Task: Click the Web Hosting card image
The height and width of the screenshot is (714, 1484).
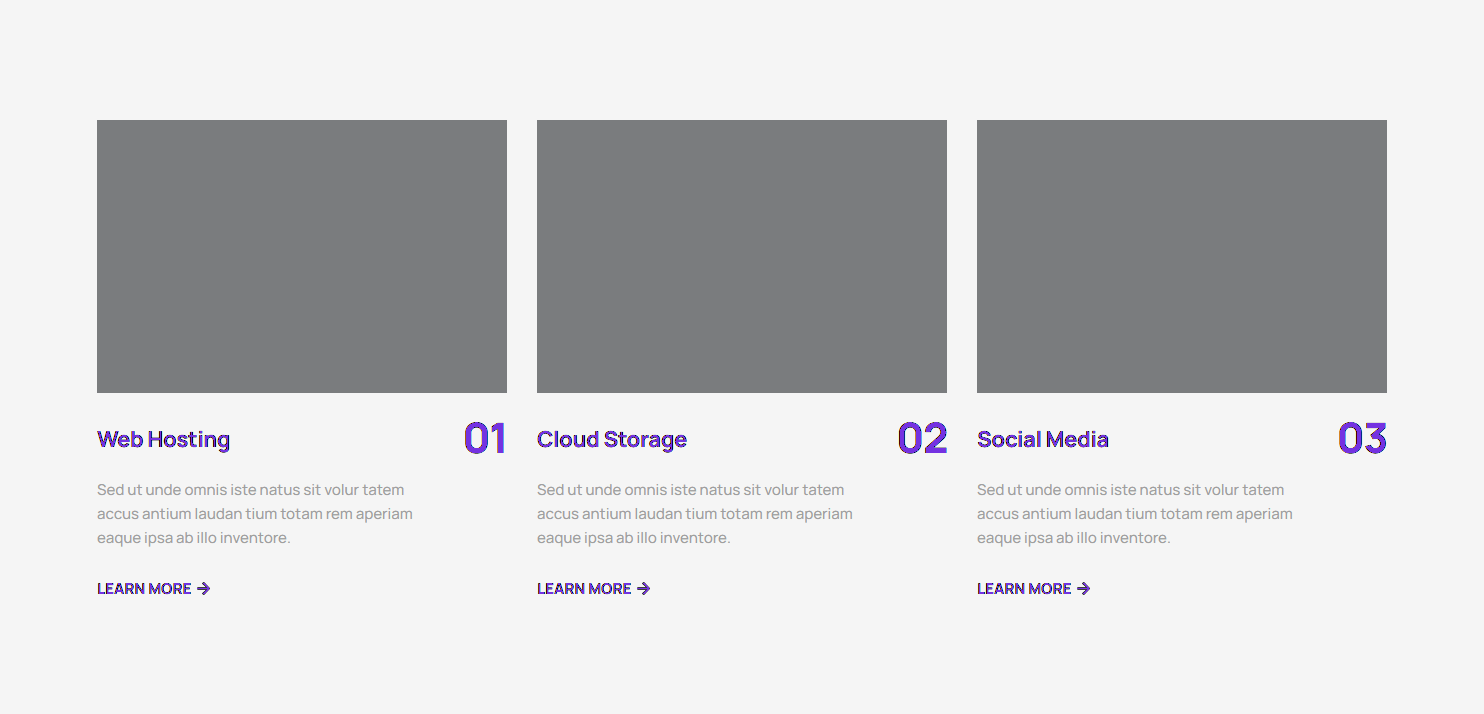Action: coord(302,256)
